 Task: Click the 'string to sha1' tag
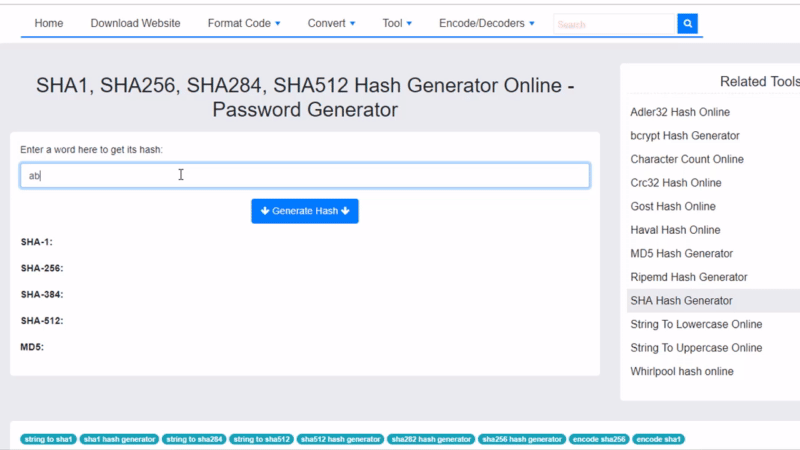[48, 439]
